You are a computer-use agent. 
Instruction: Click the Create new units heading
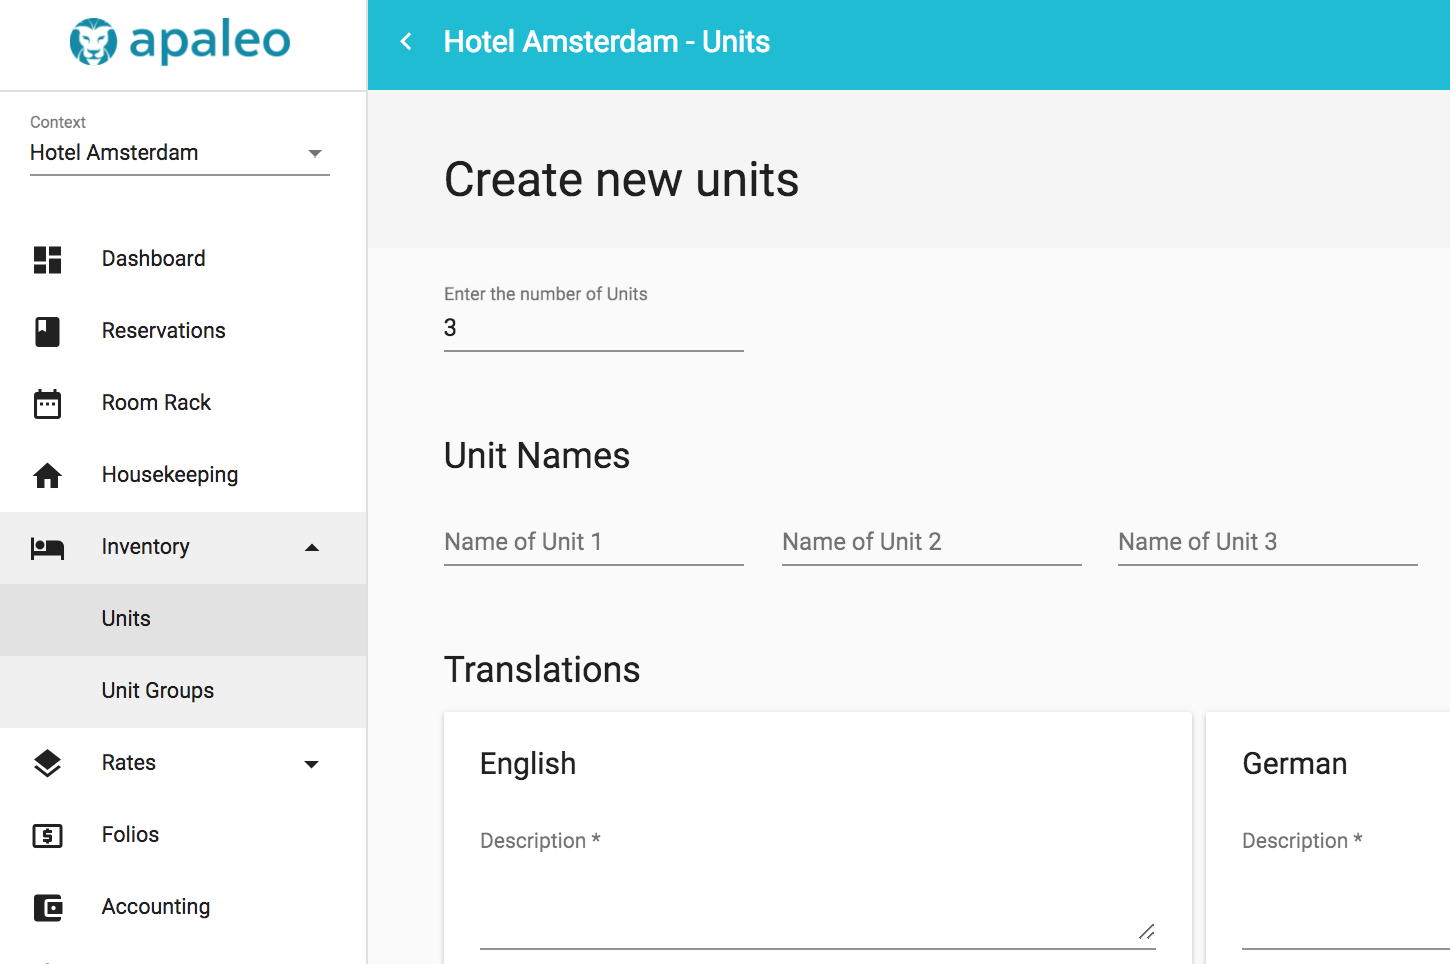click(x=621, y=180)
